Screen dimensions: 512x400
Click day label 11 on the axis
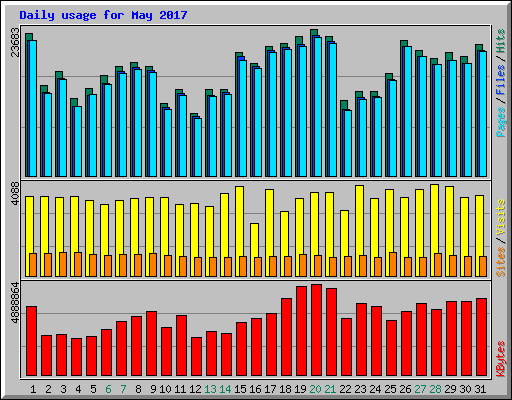(x=180, y=389)
